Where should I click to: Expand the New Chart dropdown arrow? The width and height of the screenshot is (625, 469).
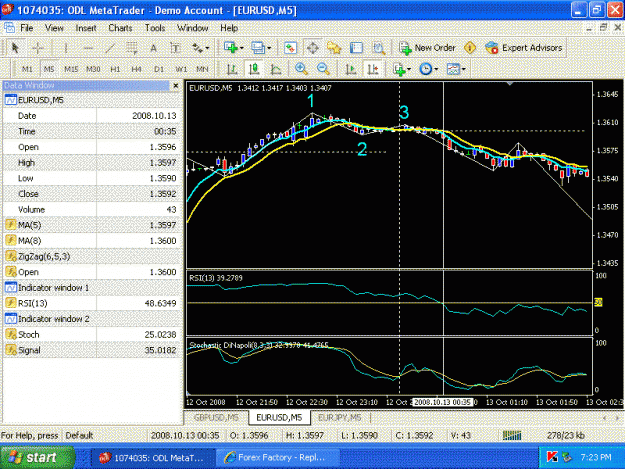click(242, 48)
